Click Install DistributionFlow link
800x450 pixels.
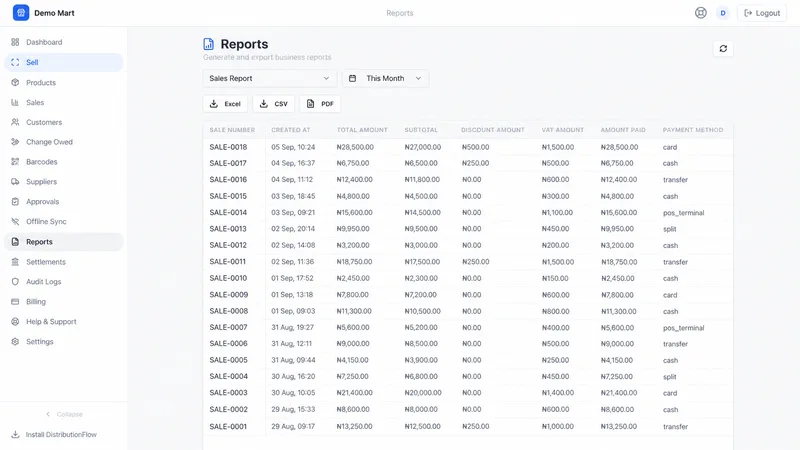pos(61,434)
